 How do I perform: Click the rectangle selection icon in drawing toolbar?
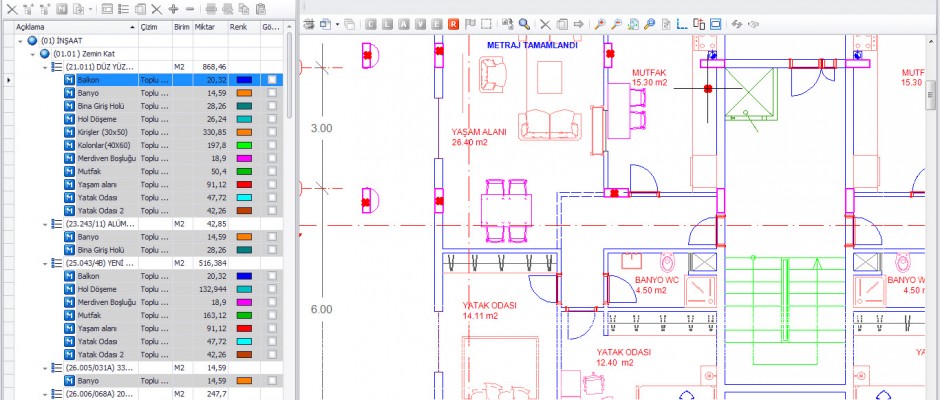click(x=487, y=23)
